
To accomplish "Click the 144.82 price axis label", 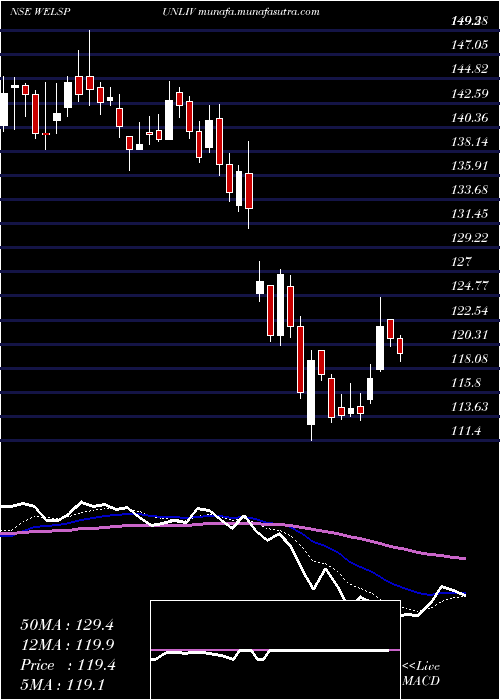I will pyautogui.click(x=468, y=69).
